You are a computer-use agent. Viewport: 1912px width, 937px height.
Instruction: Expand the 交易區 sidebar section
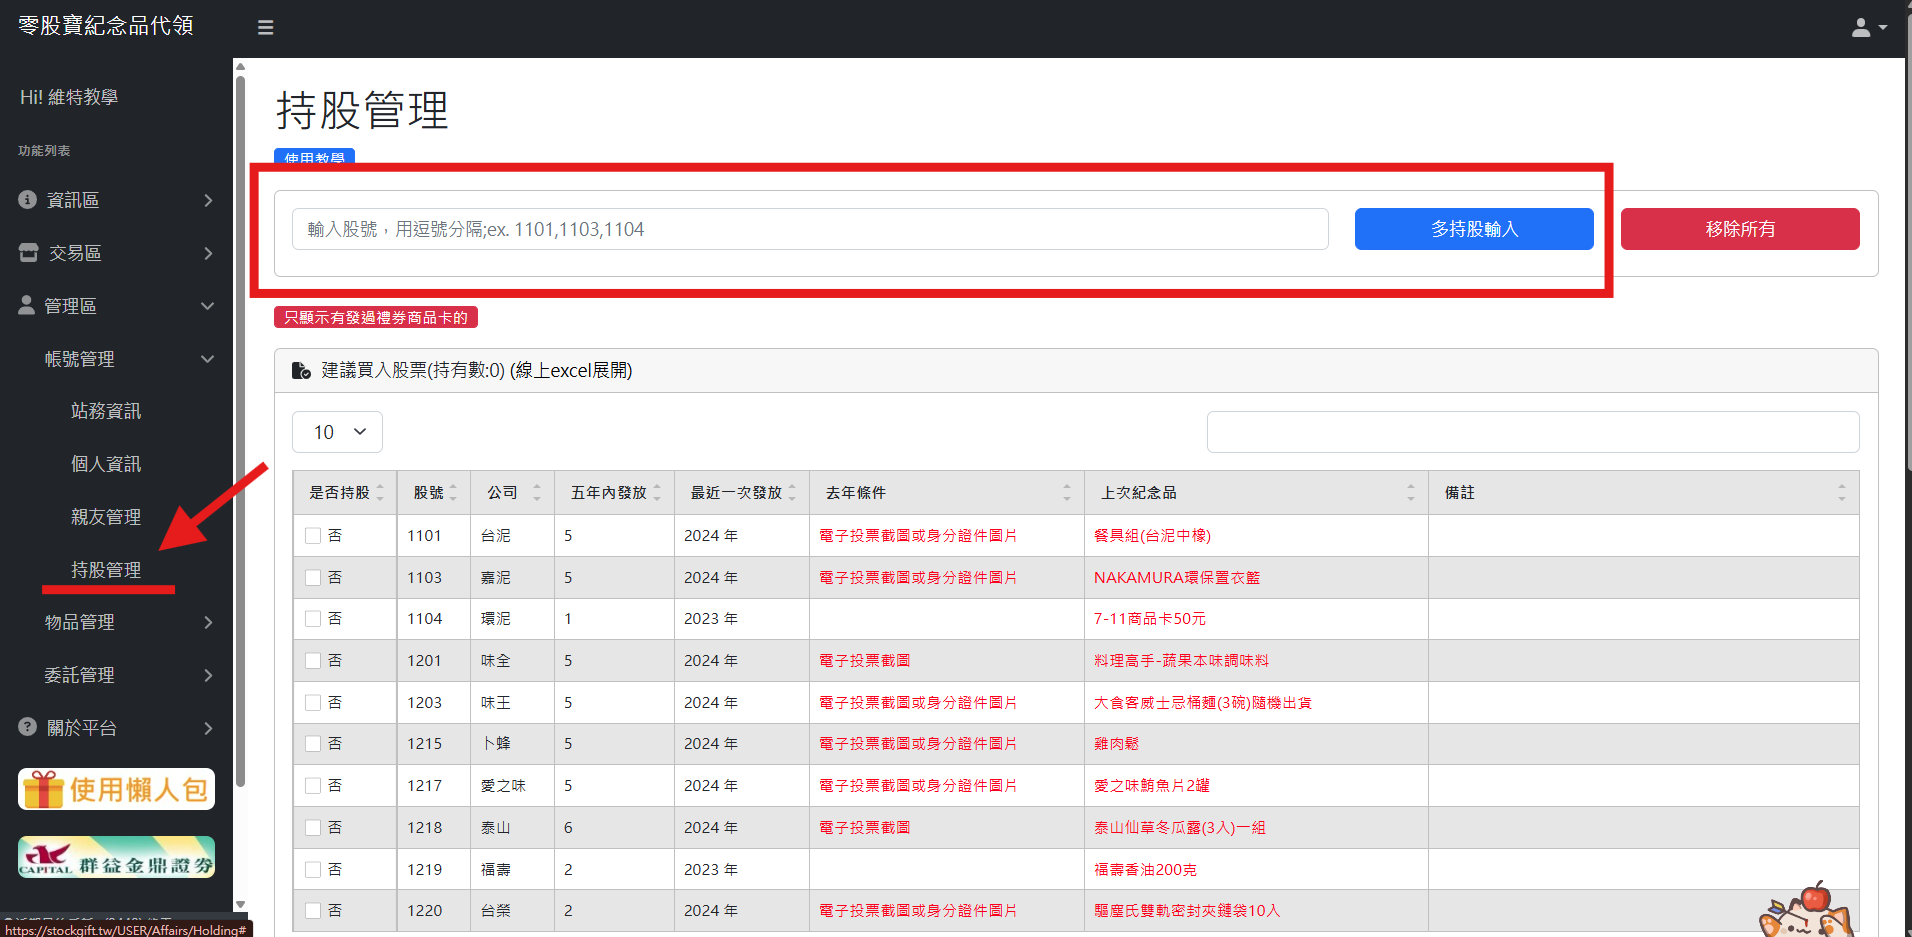pos(116,253)
